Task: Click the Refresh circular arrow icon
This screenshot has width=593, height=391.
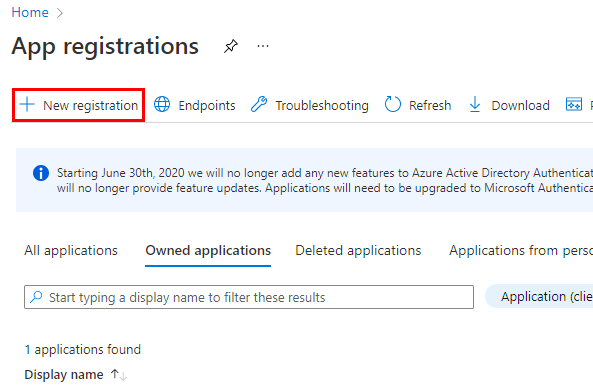Action: [x=393, y=104]
